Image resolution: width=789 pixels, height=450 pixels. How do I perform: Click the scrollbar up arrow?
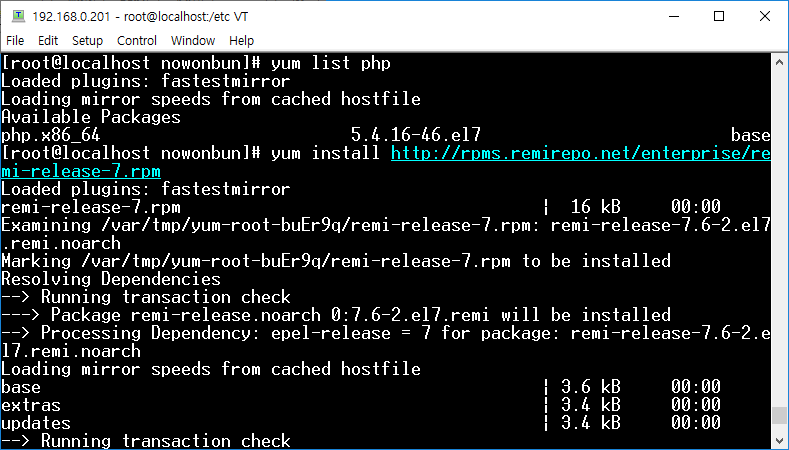(x=779, y=62)
